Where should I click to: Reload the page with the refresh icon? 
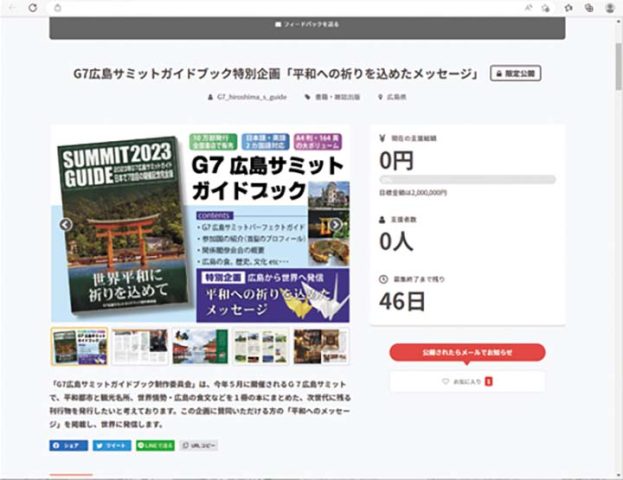point(33,7)
